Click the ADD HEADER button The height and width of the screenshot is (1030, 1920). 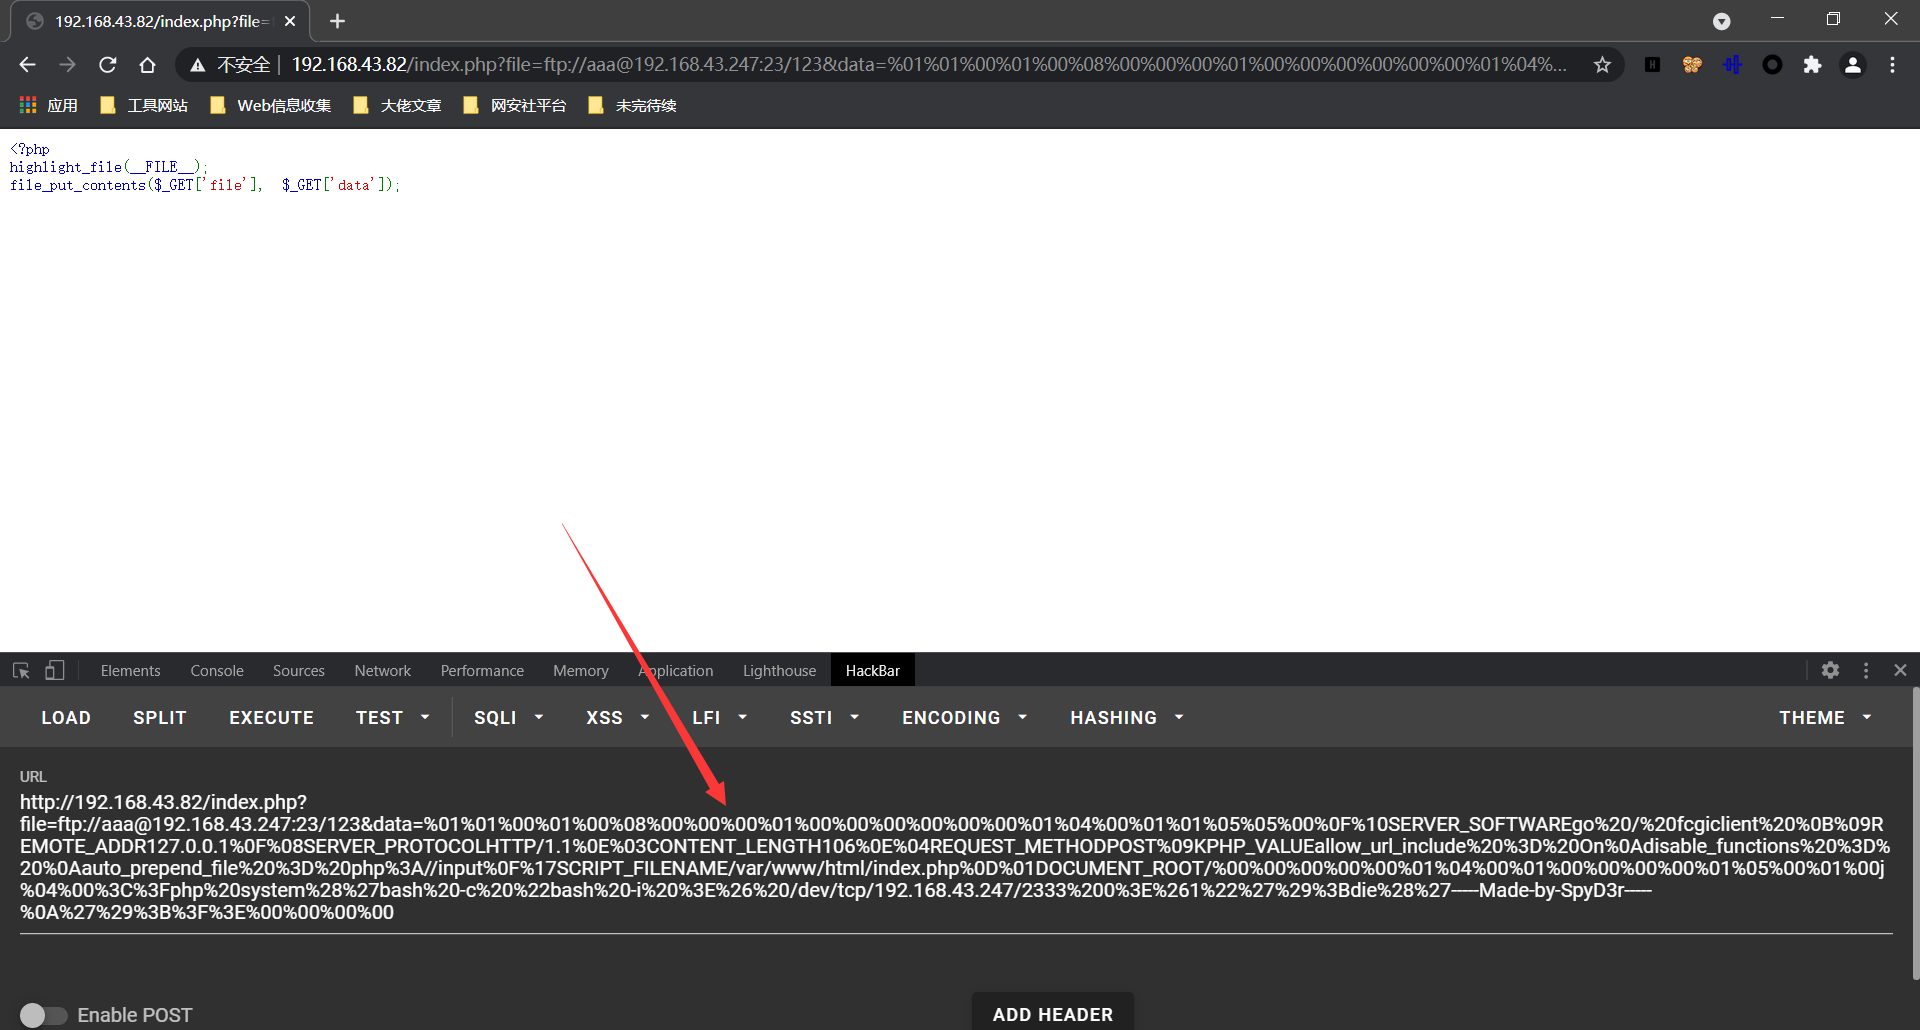tap(1053, 1014)
